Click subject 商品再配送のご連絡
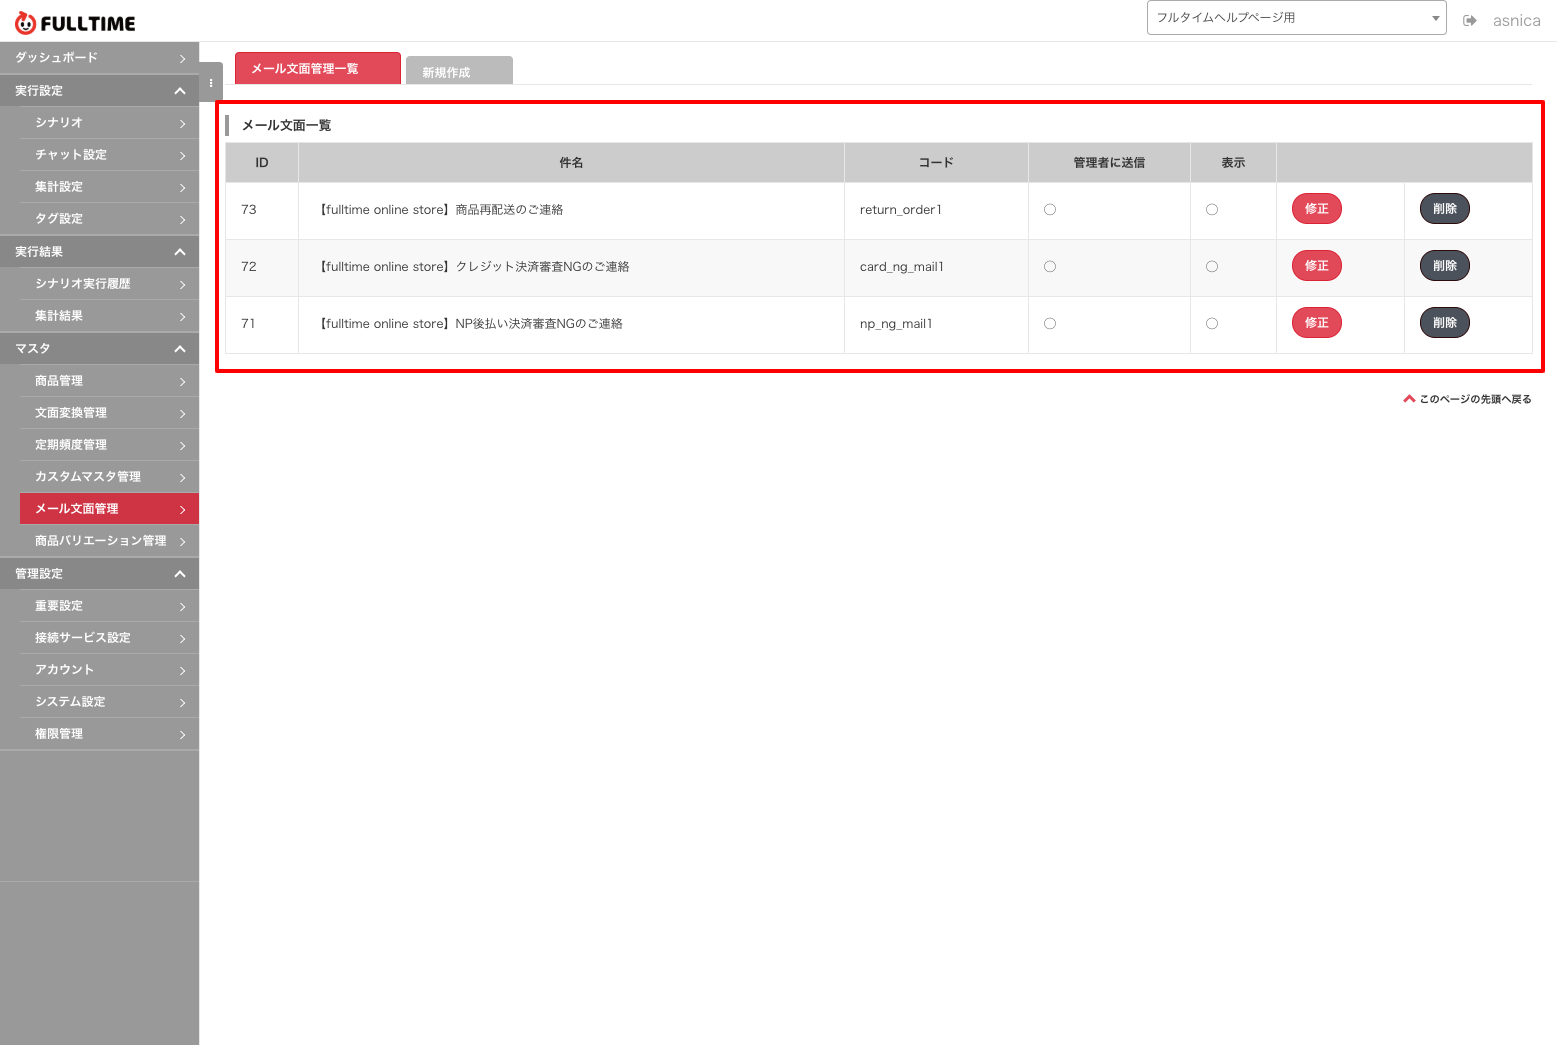 tap(509, 210)
